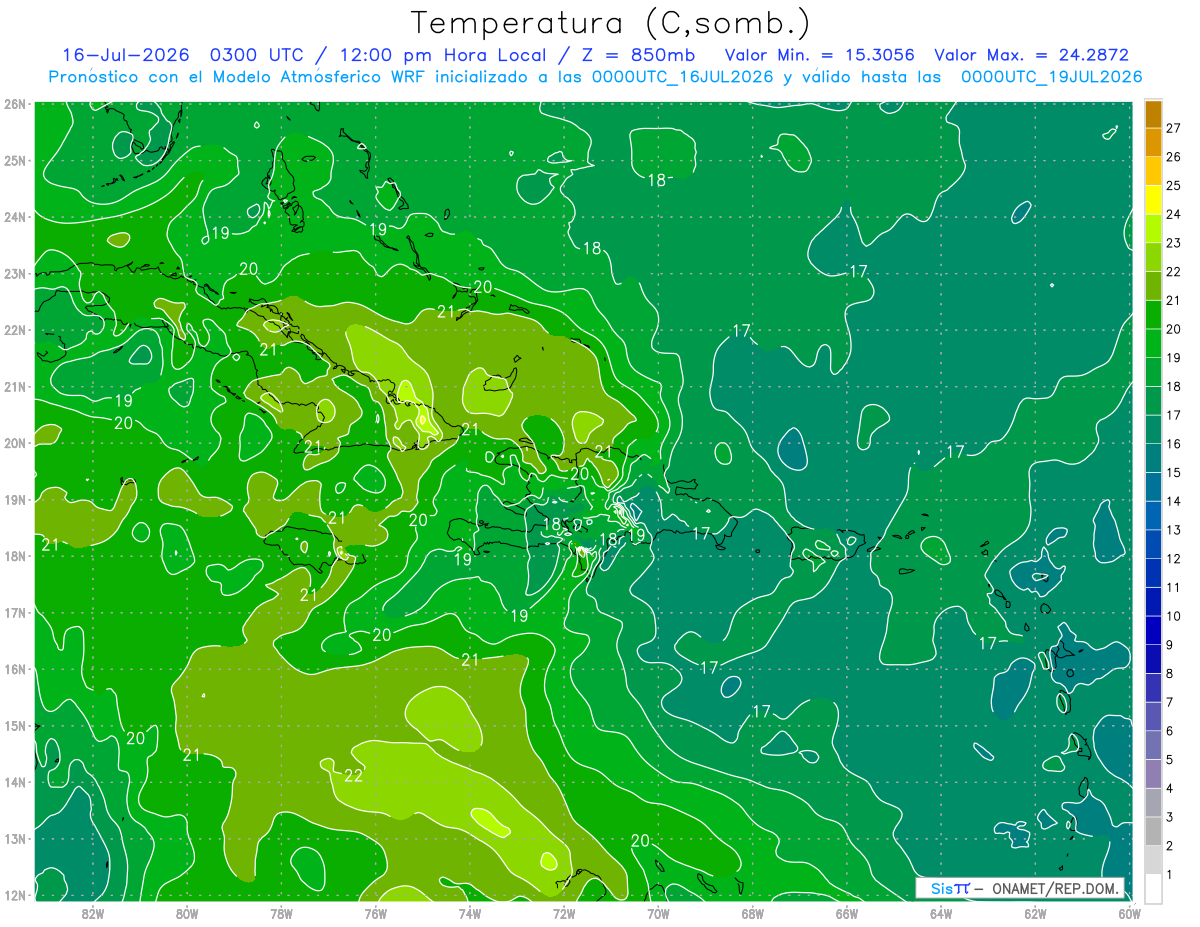Select the pressure level "Z = 850mb"
This screenshot has width=1200, height=927.
point(638,55)
